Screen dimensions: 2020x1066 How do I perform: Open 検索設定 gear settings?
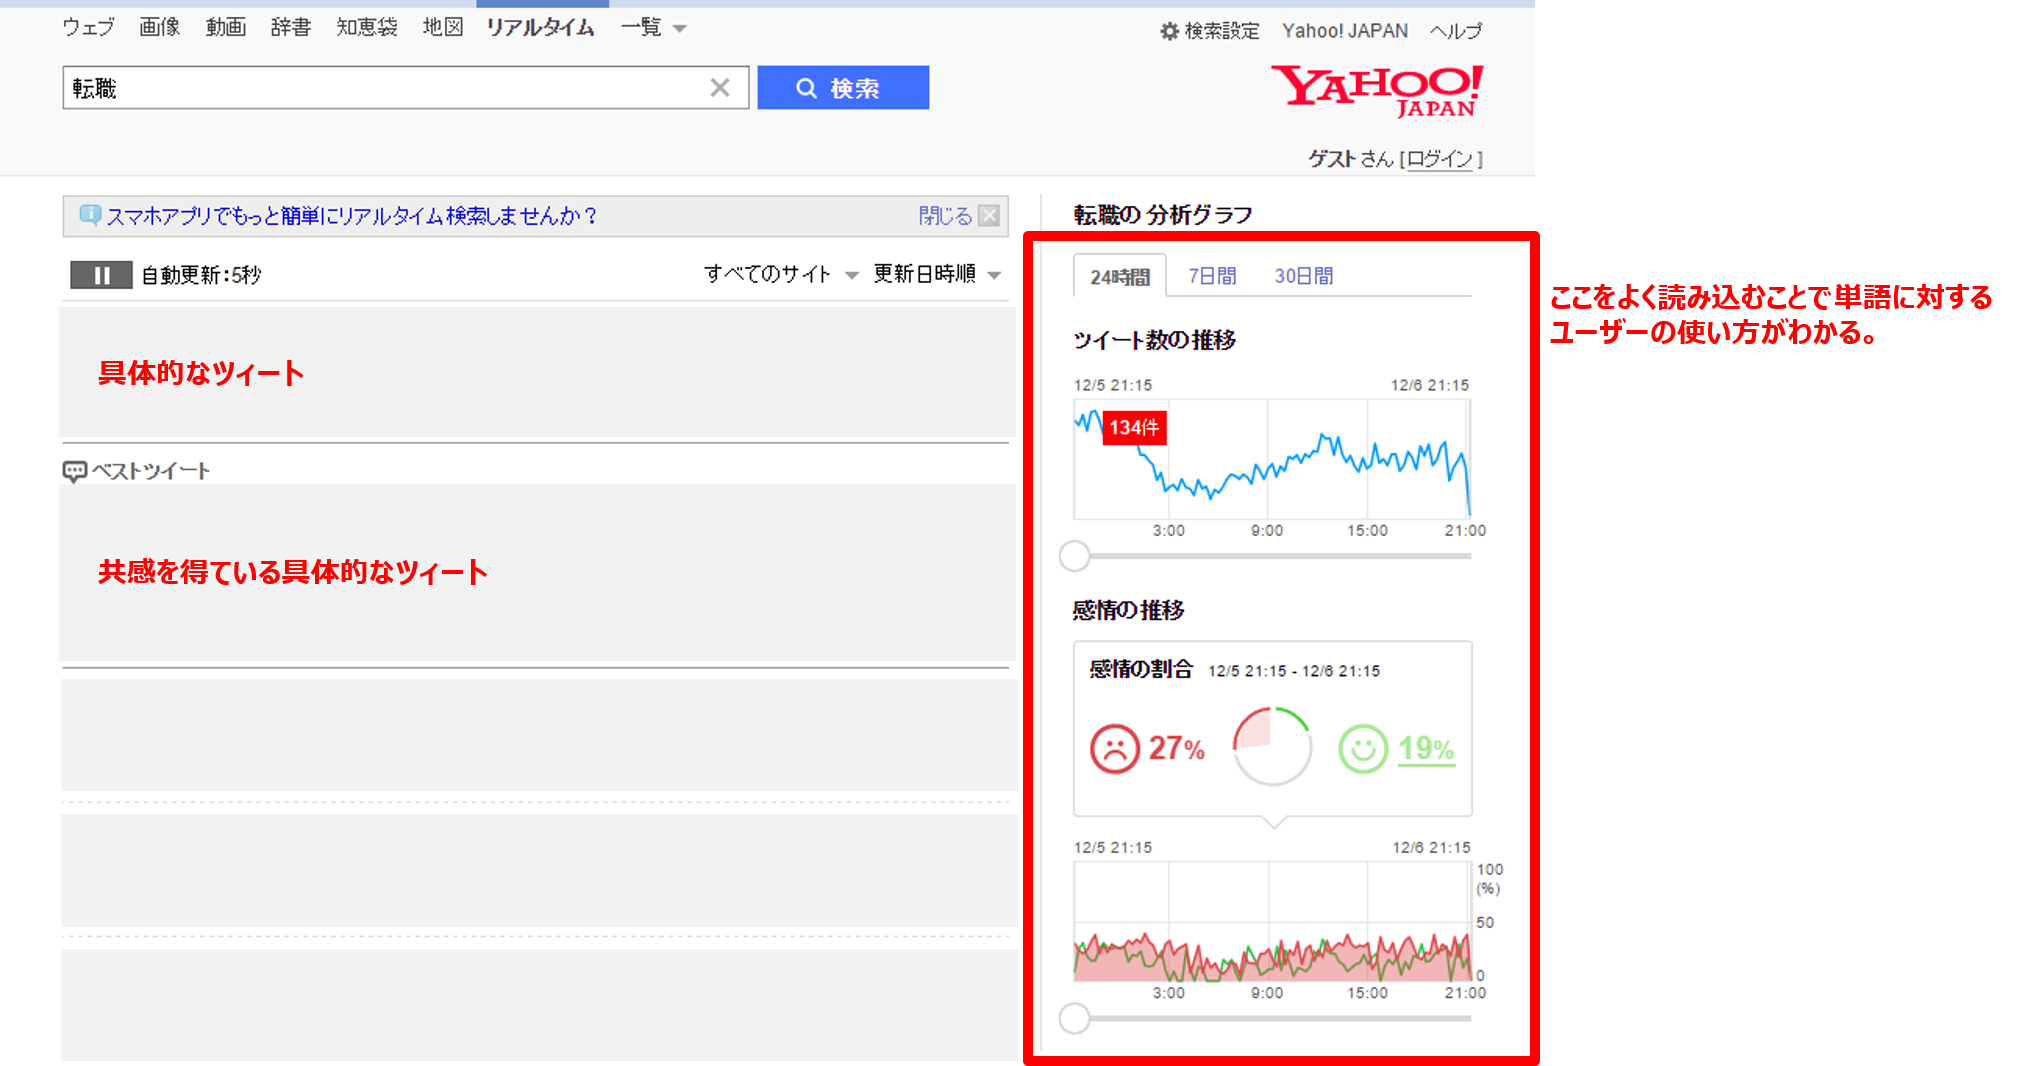click(1209, 31)
